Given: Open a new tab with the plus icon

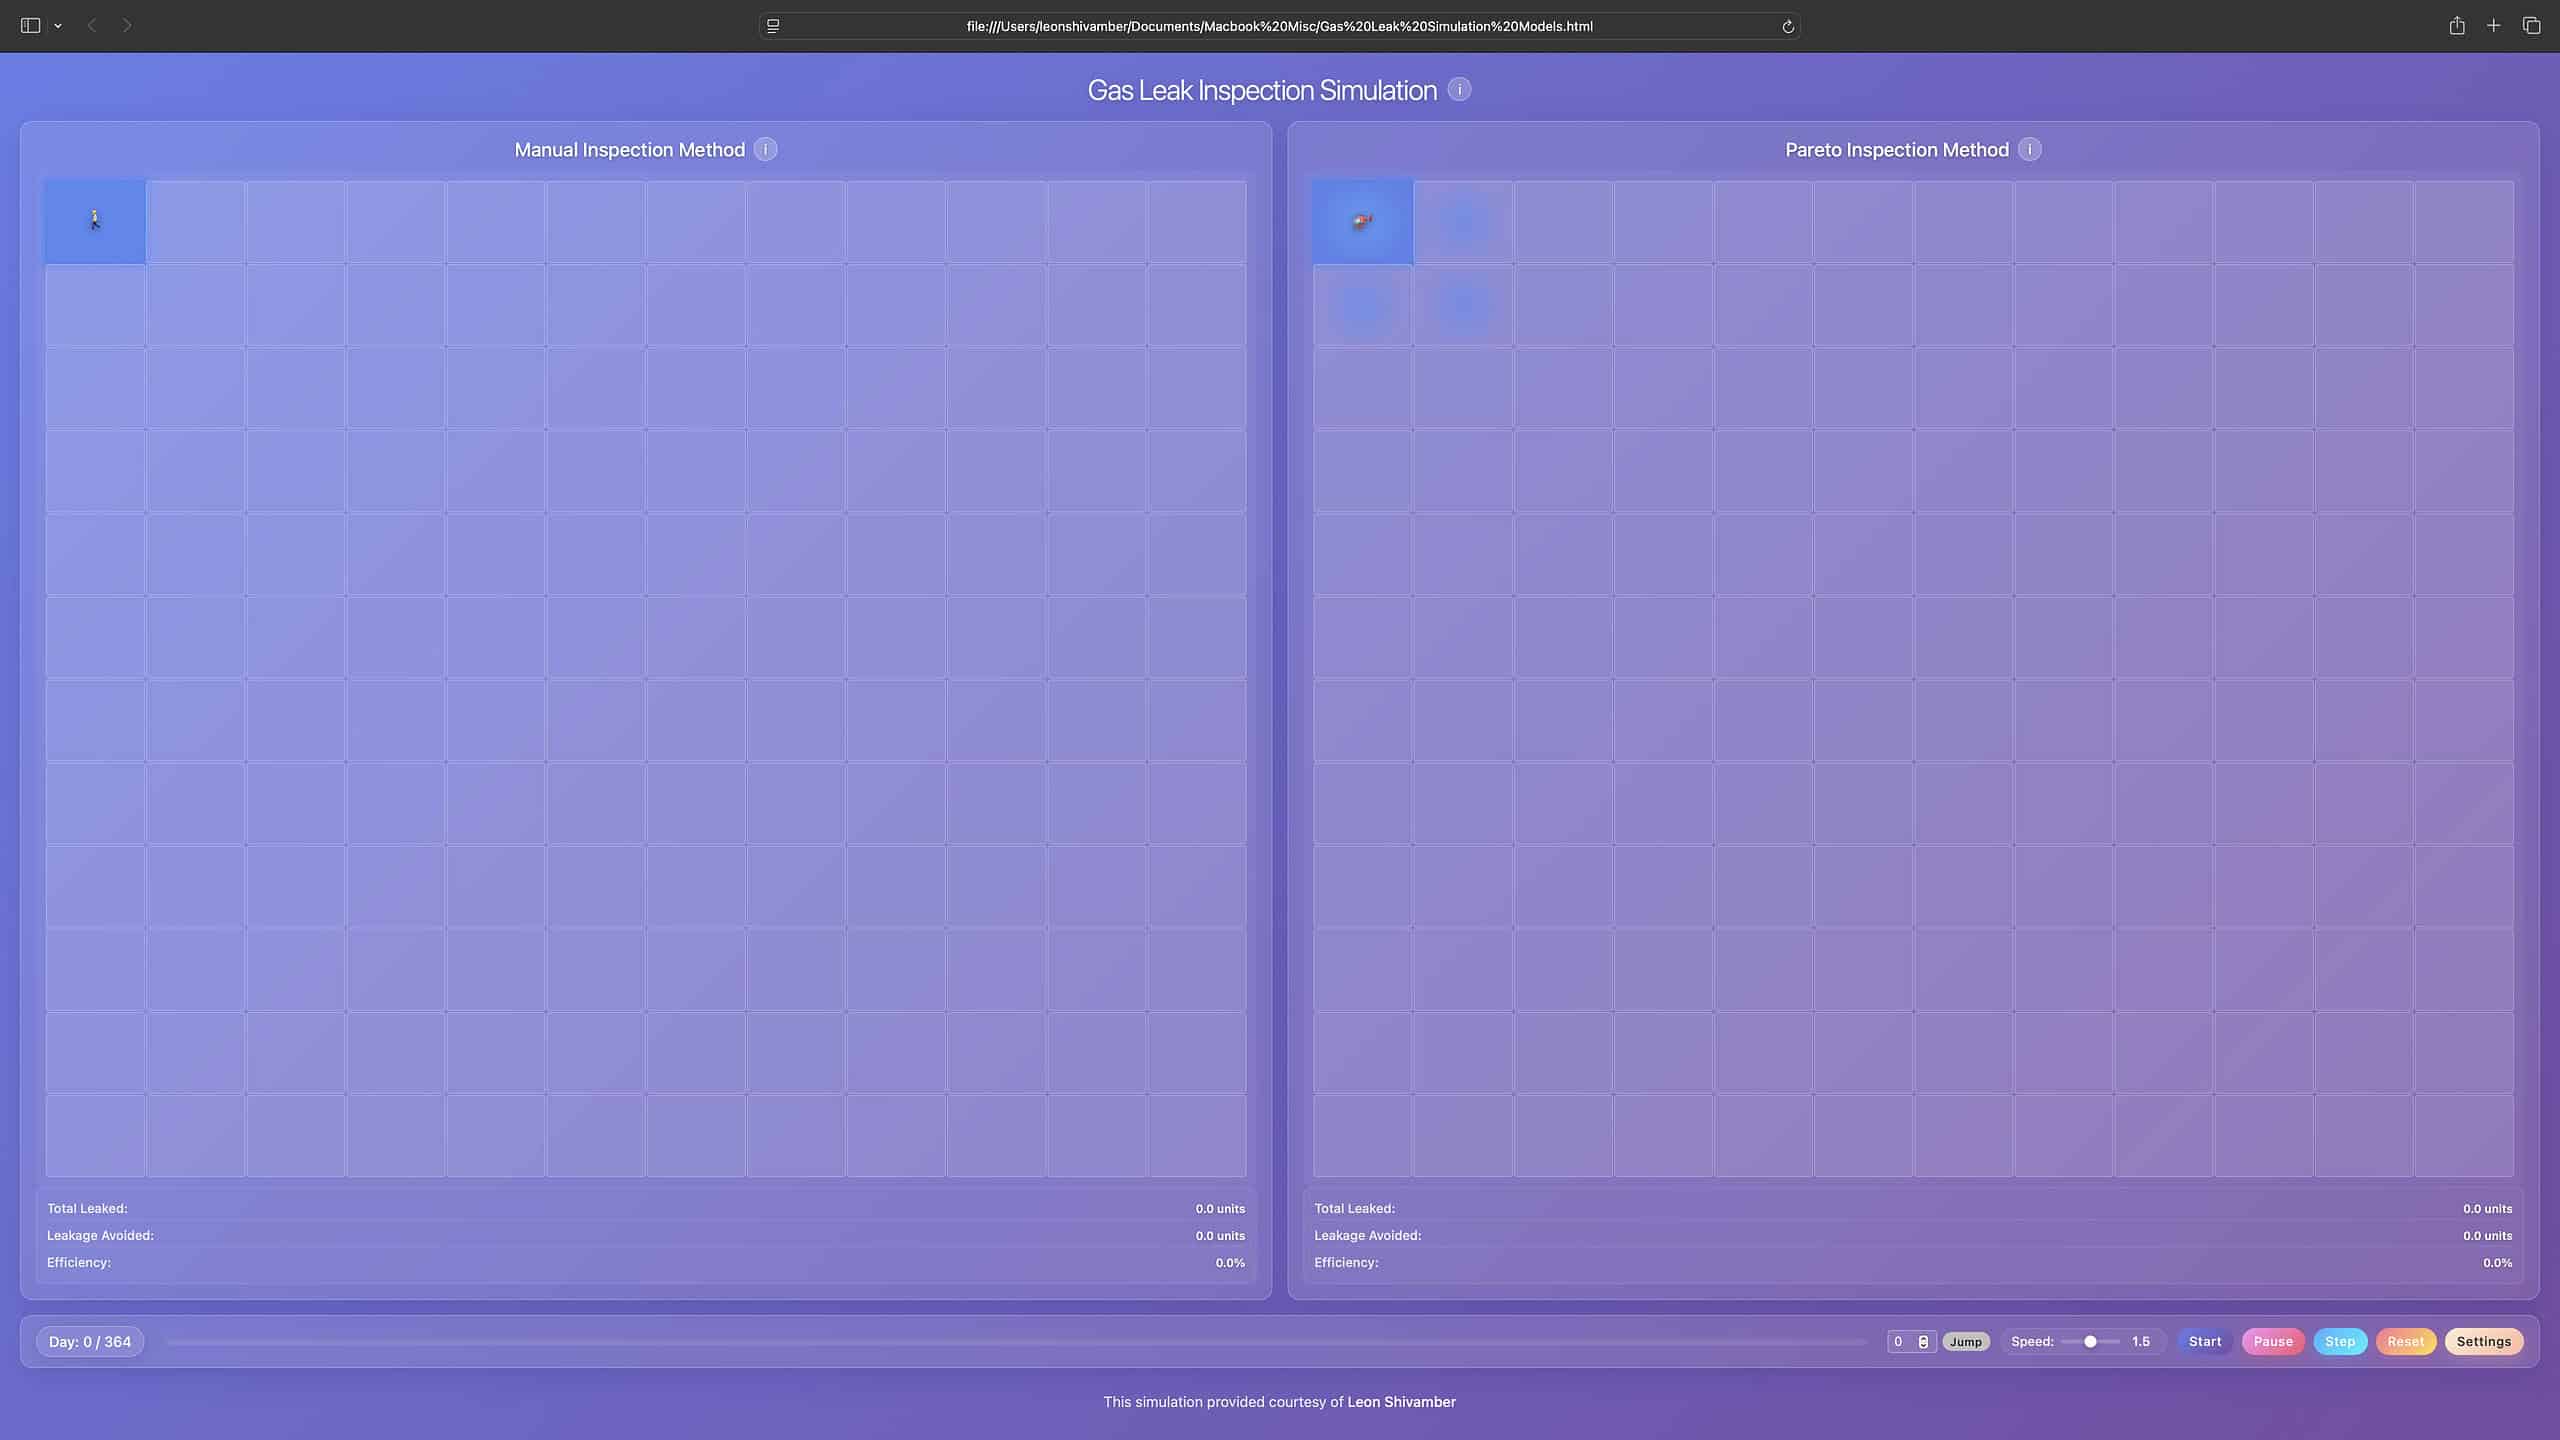Looking at the screenshot, I should (x=2493, y=26).
